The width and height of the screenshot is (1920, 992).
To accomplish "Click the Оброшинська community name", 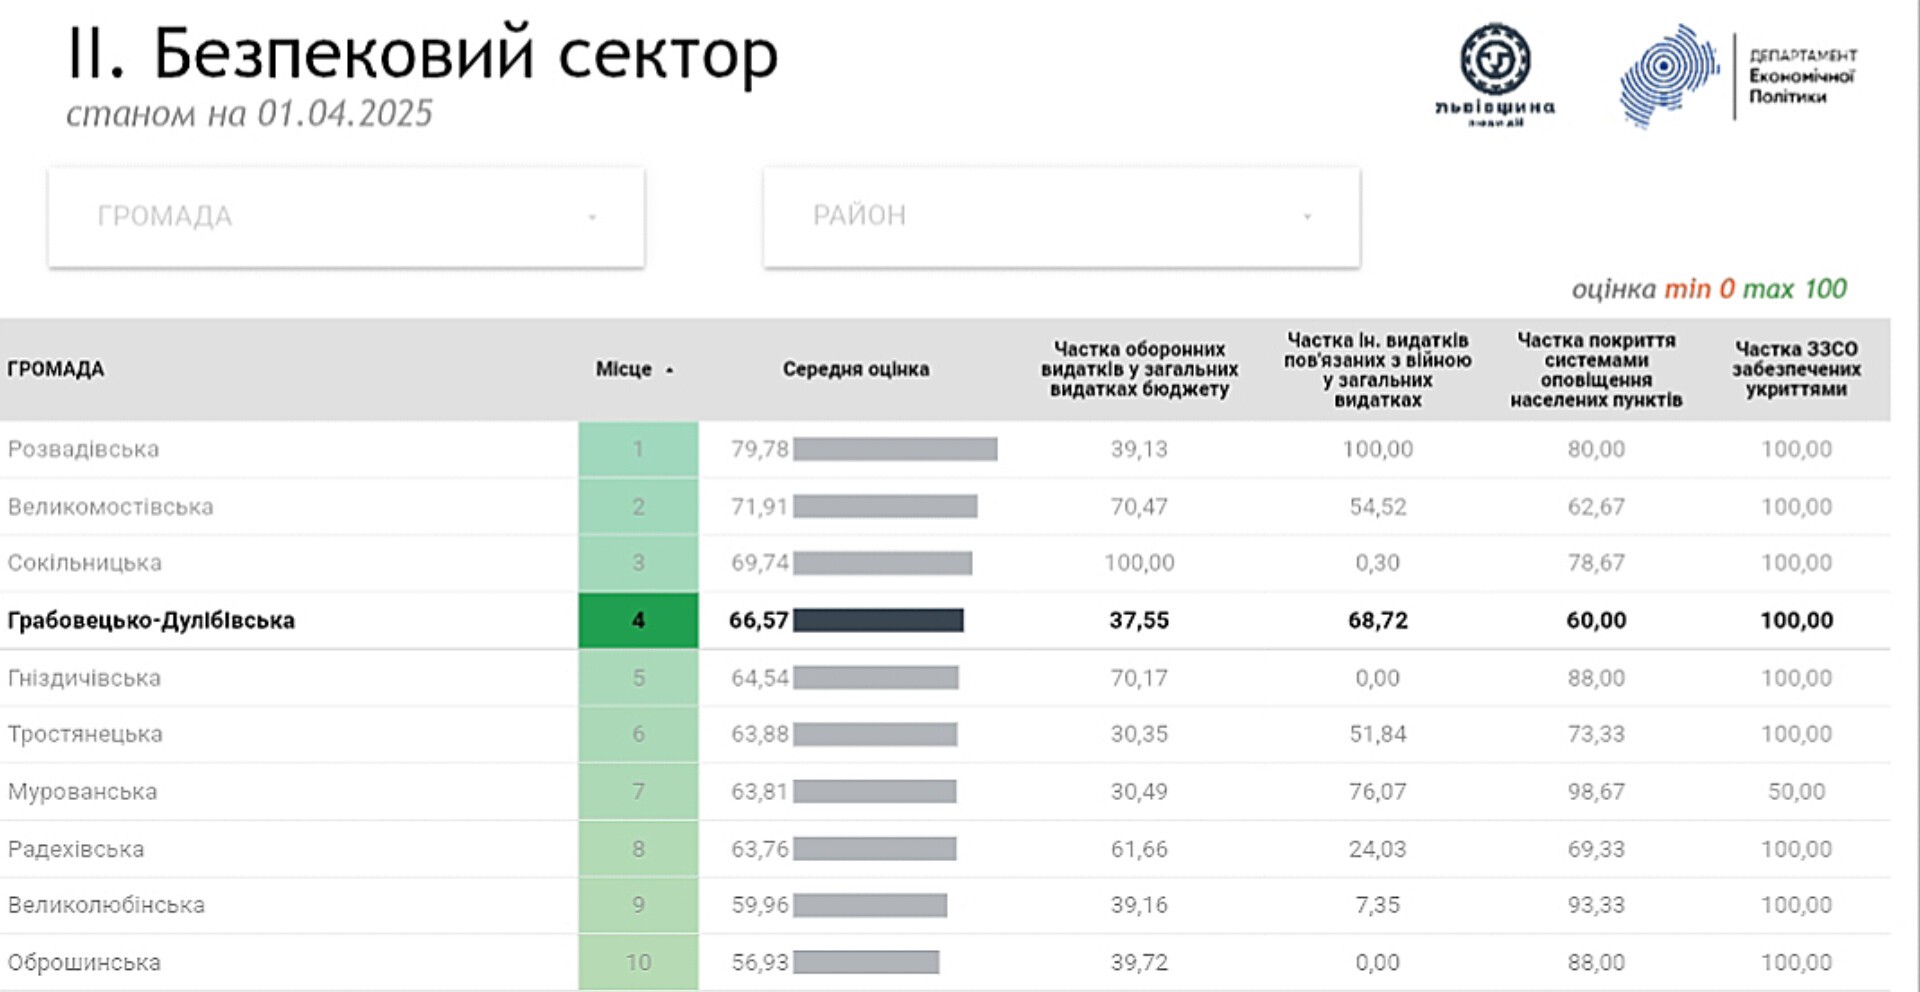I will [84, 962].
